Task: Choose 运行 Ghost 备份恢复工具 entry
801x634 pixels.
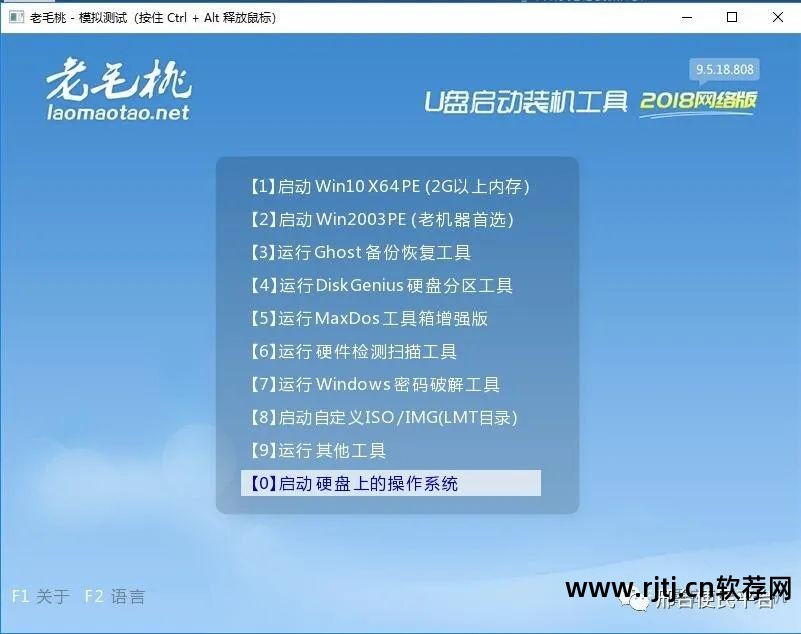Action: point(360,252)
